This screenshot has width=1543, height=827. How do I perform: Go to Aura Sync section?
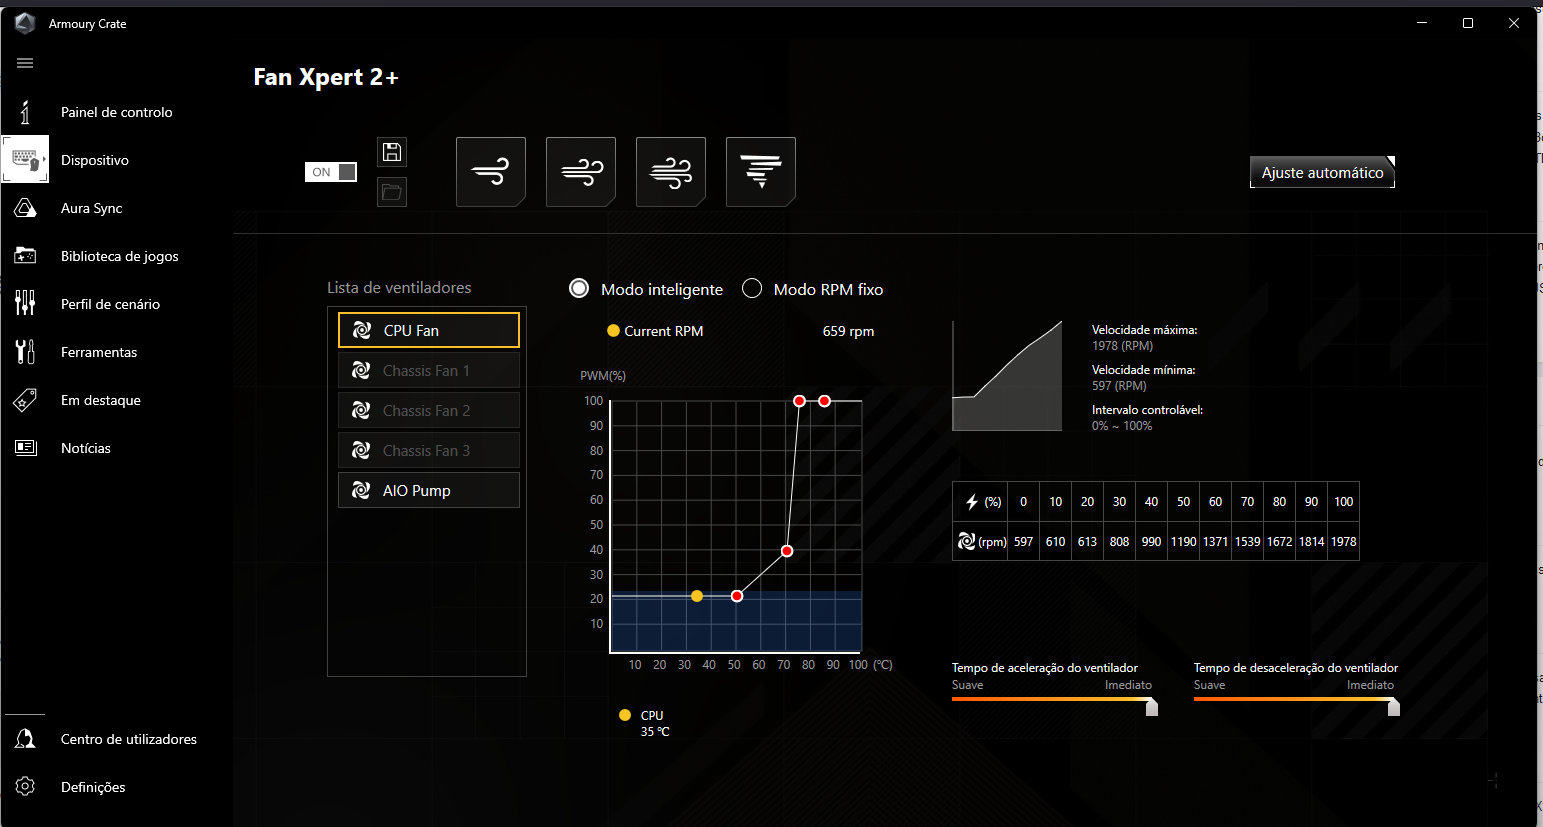pyautogui.click(x=91, y=208)
